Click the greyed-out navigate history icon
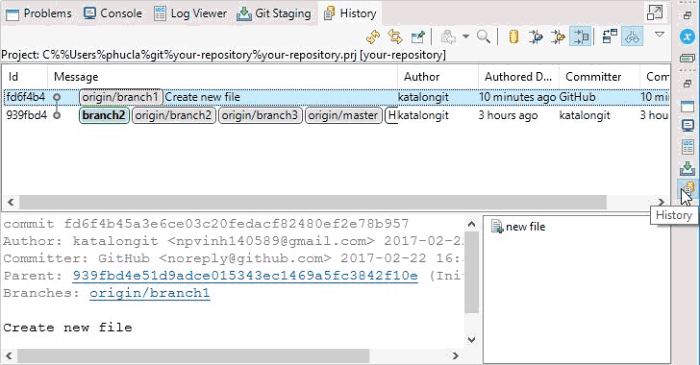The height and width of the screenshot is (365, 700). (x=448, y=37)
